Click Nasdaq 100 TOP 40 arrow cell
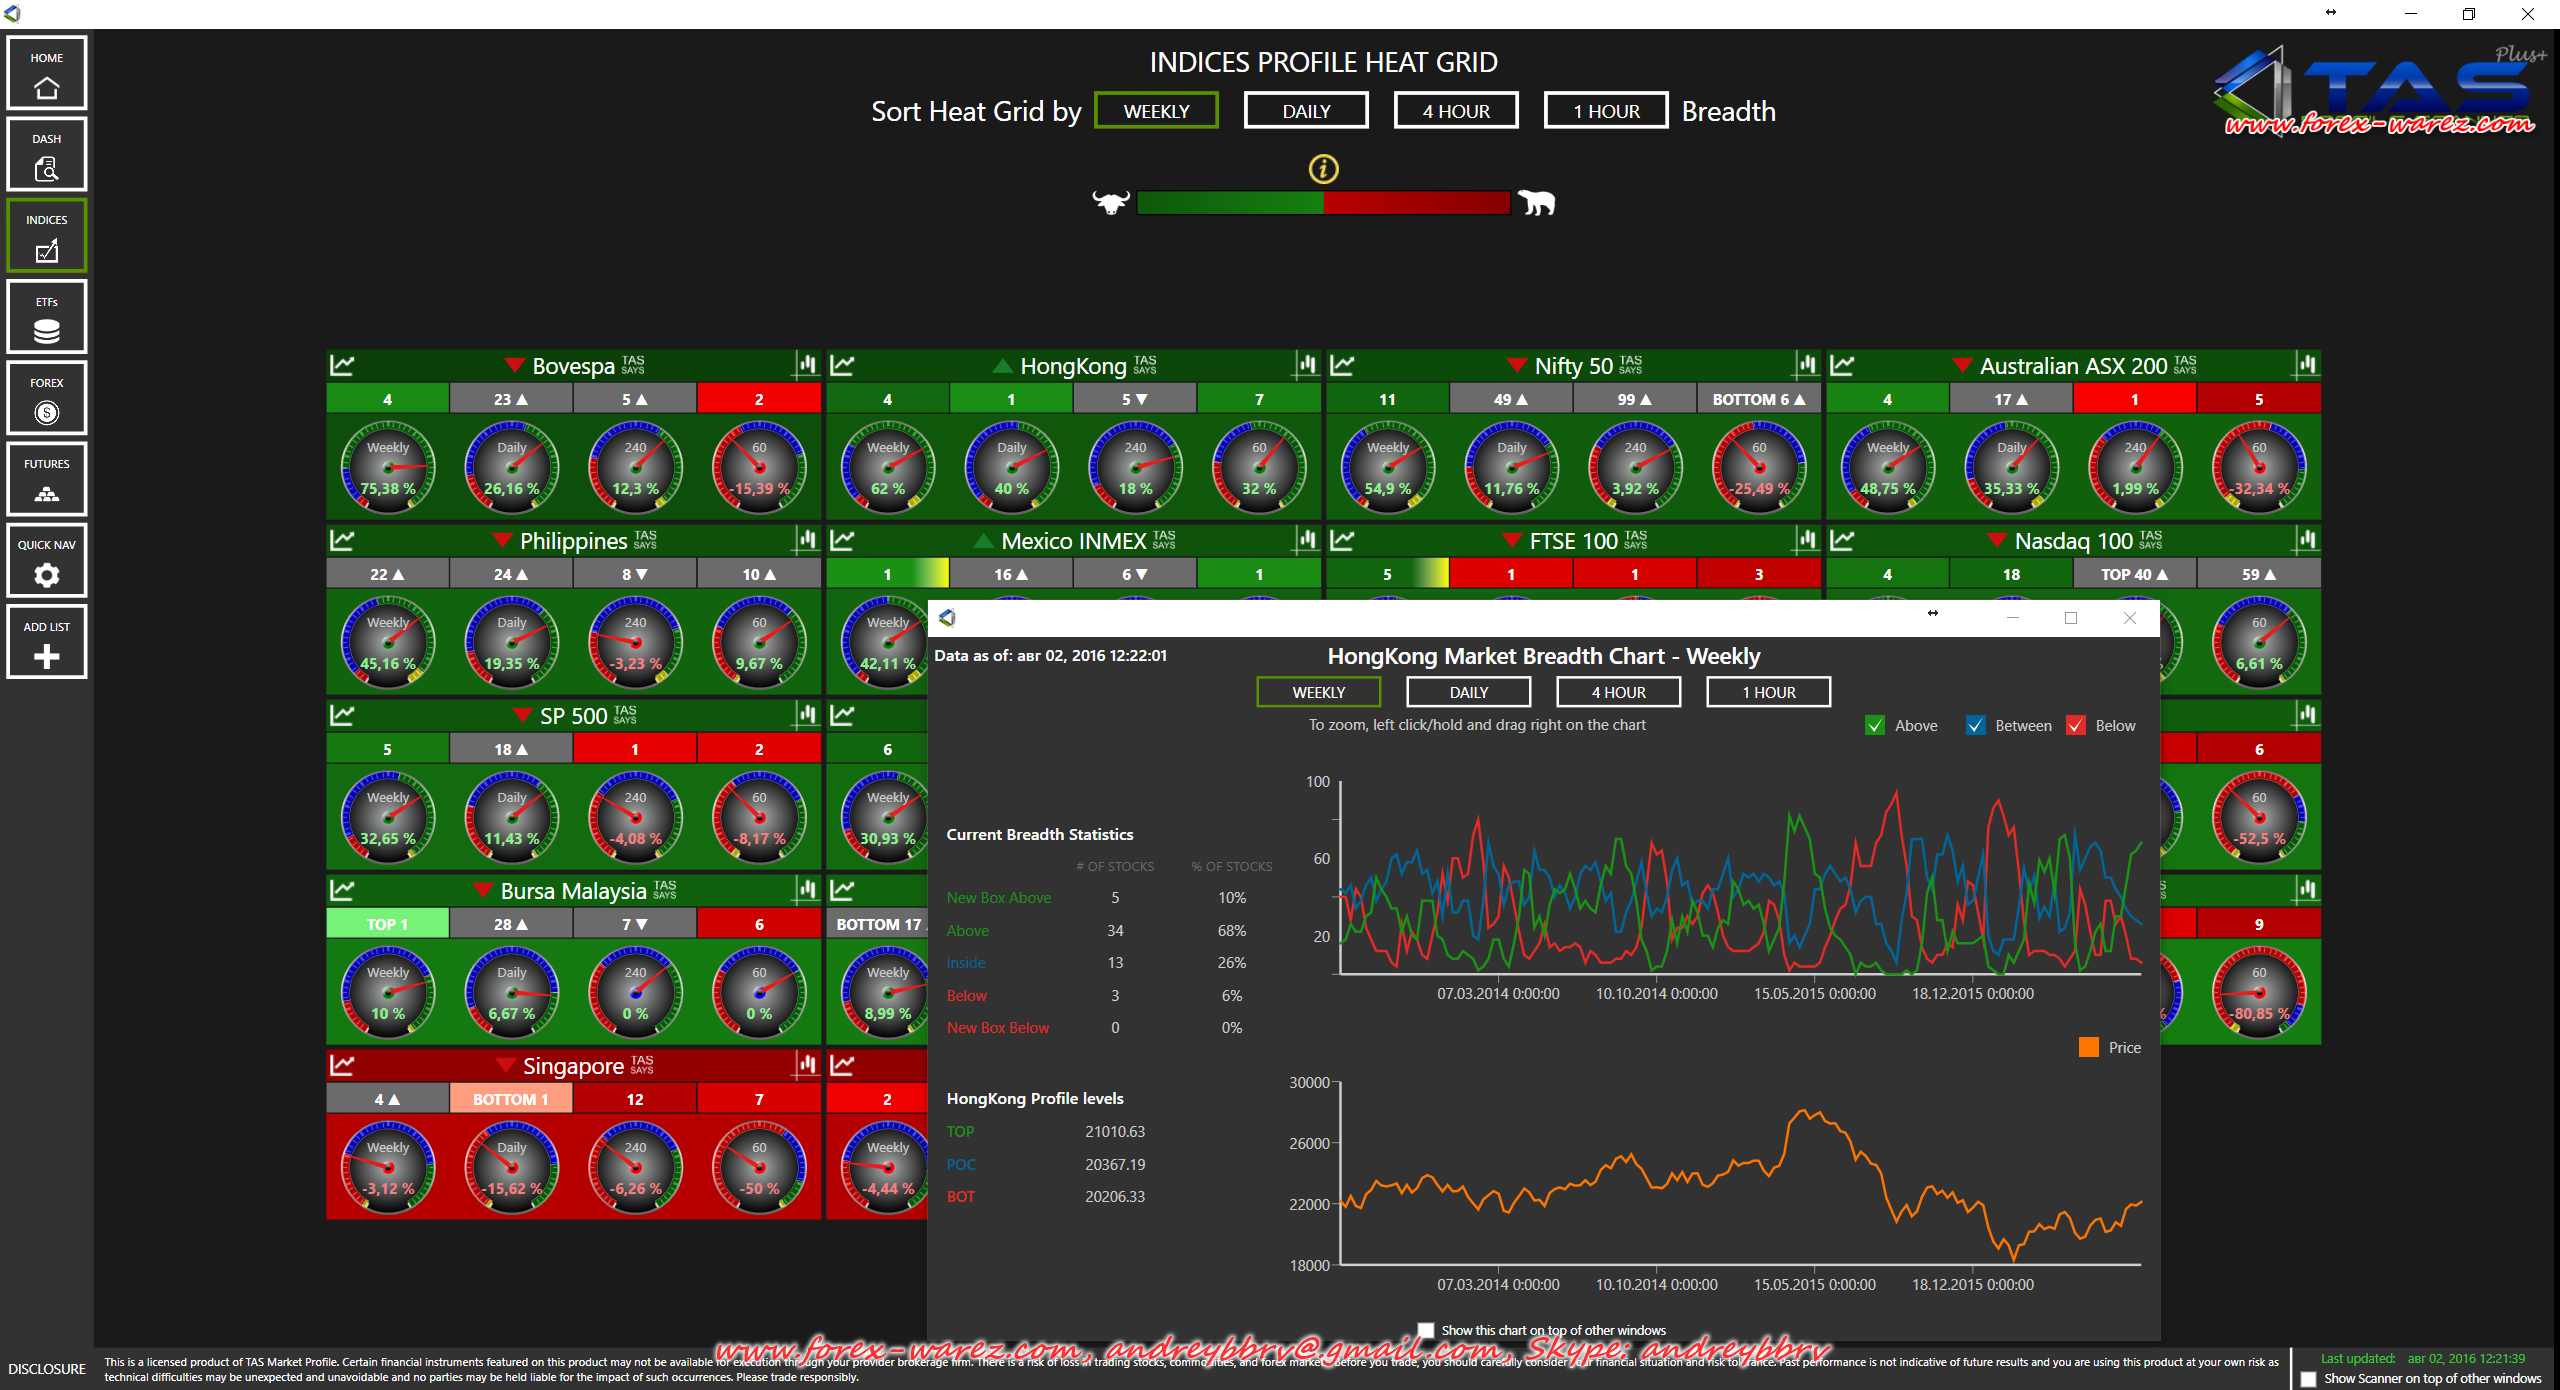The width and height of the screenshot is (2560, 1390). 2134,575
